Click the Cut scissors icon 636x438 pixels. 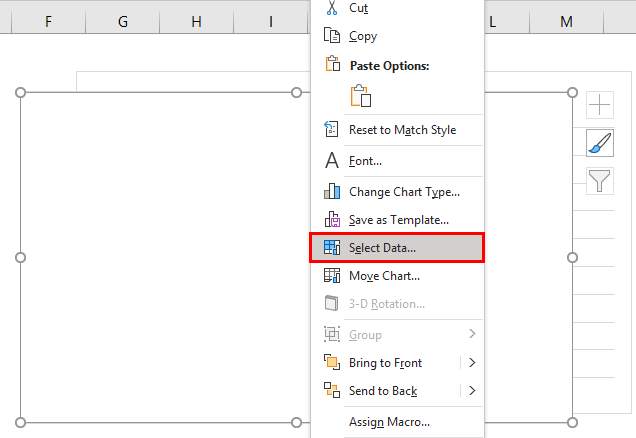333,8
